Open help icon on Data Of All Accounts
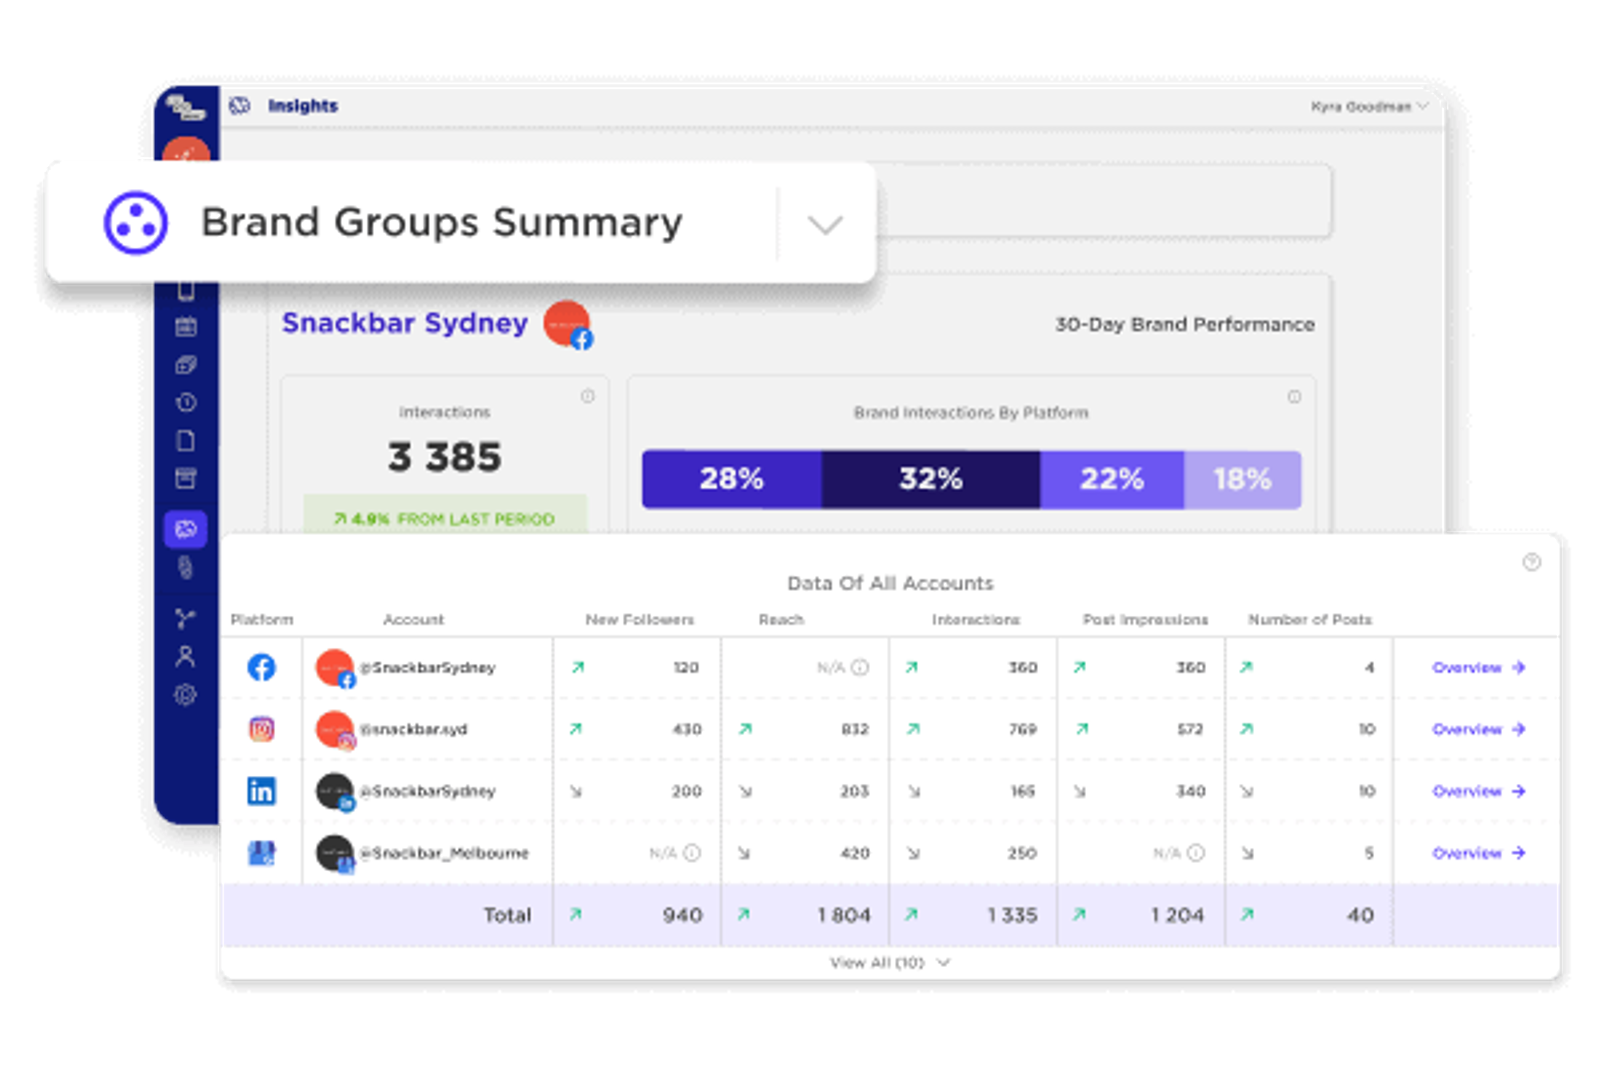Viewport: 1600px width, 1067px height. 1531,562
